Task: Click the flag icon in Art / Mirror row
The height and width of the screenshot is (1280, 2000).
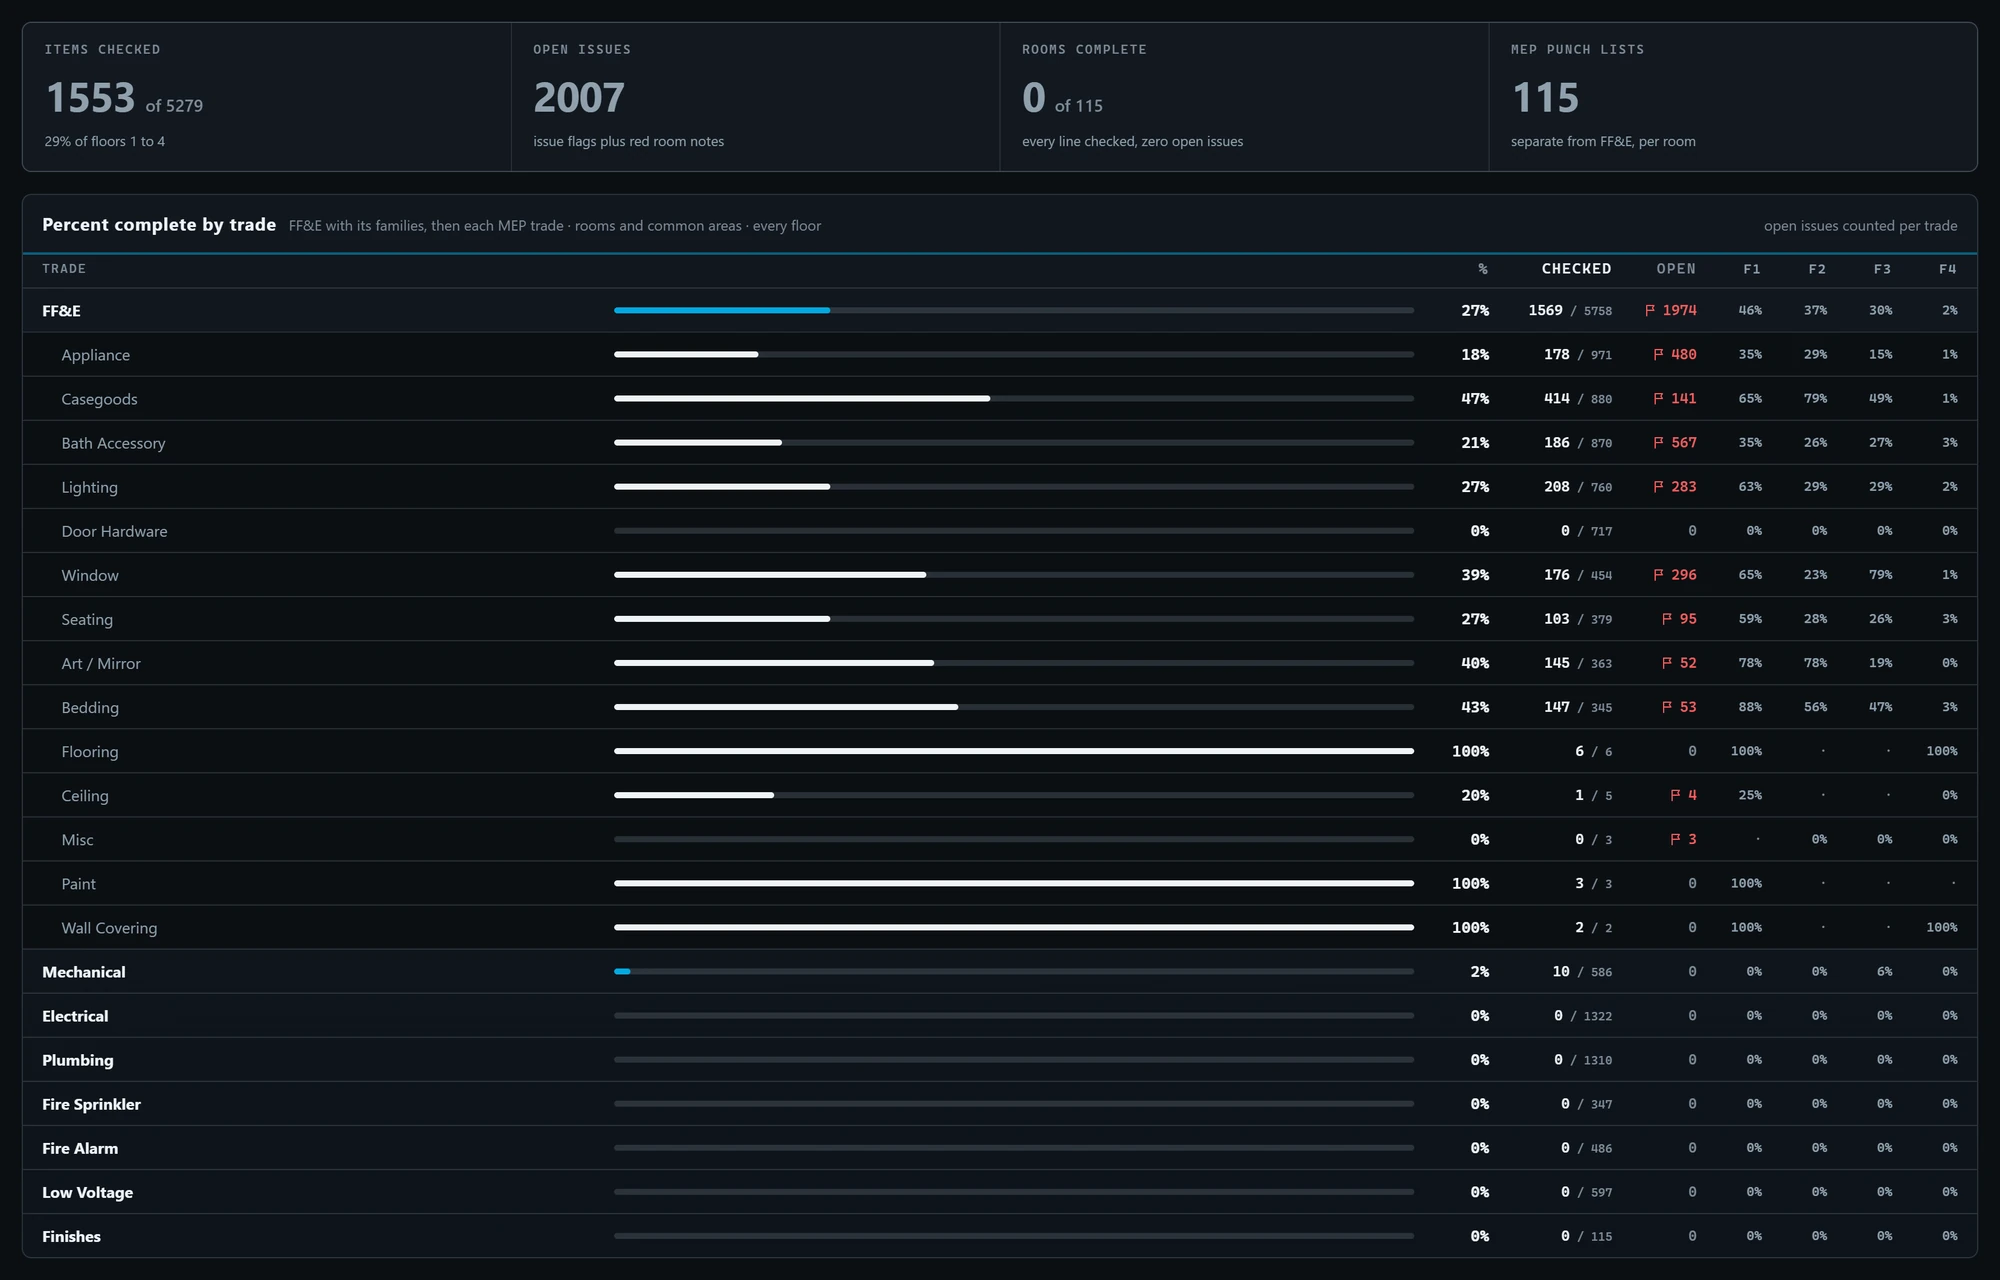Action: [1666, 663]
